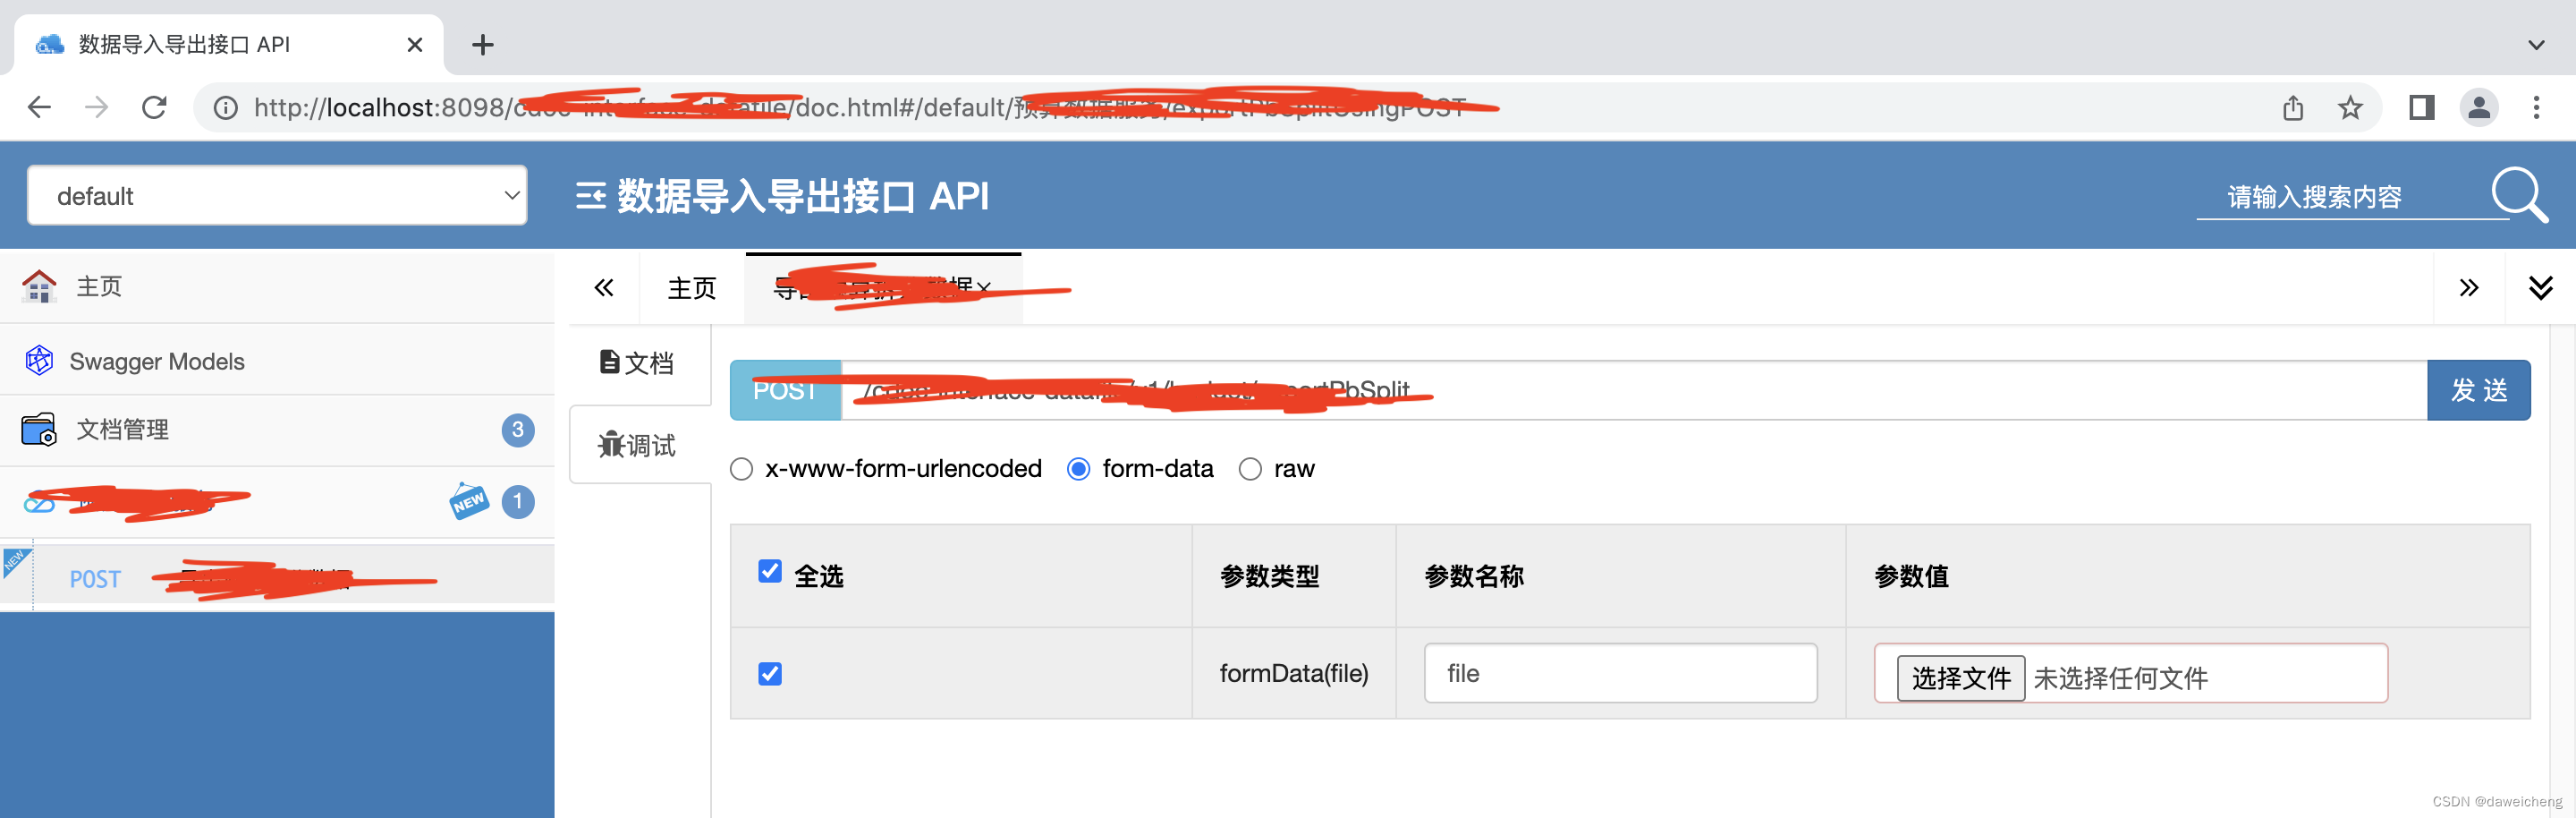
Task: Switch to the 主页 tab in content area
Action: tap(691, 289)
